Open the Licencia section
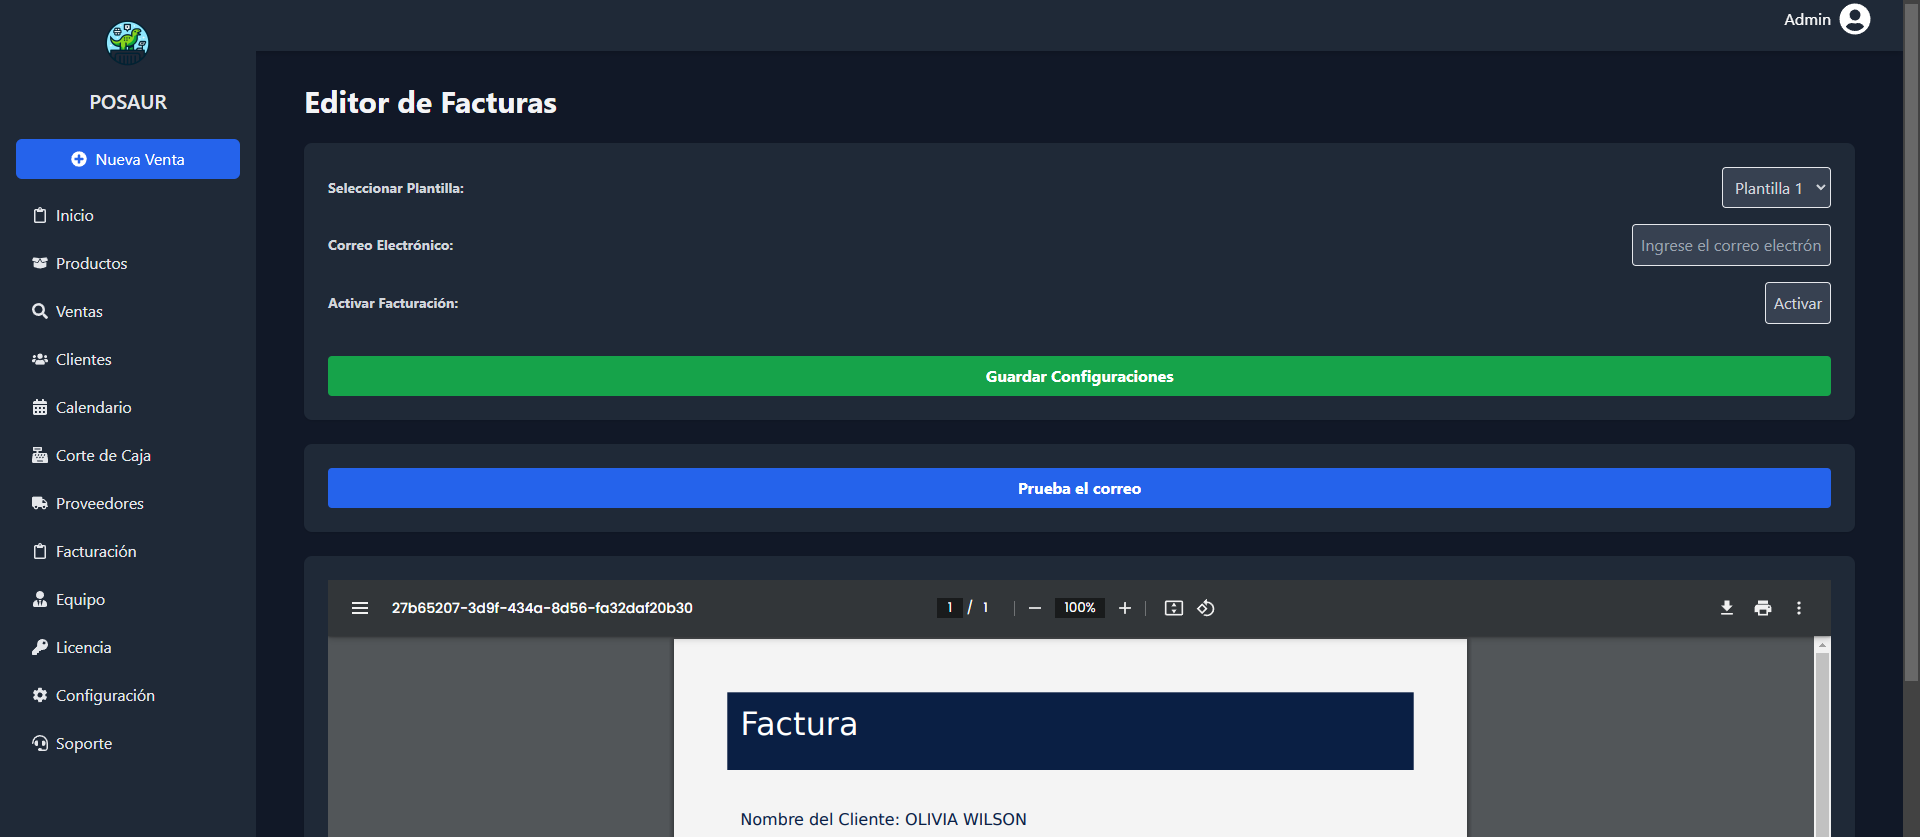 coord(128,647)
